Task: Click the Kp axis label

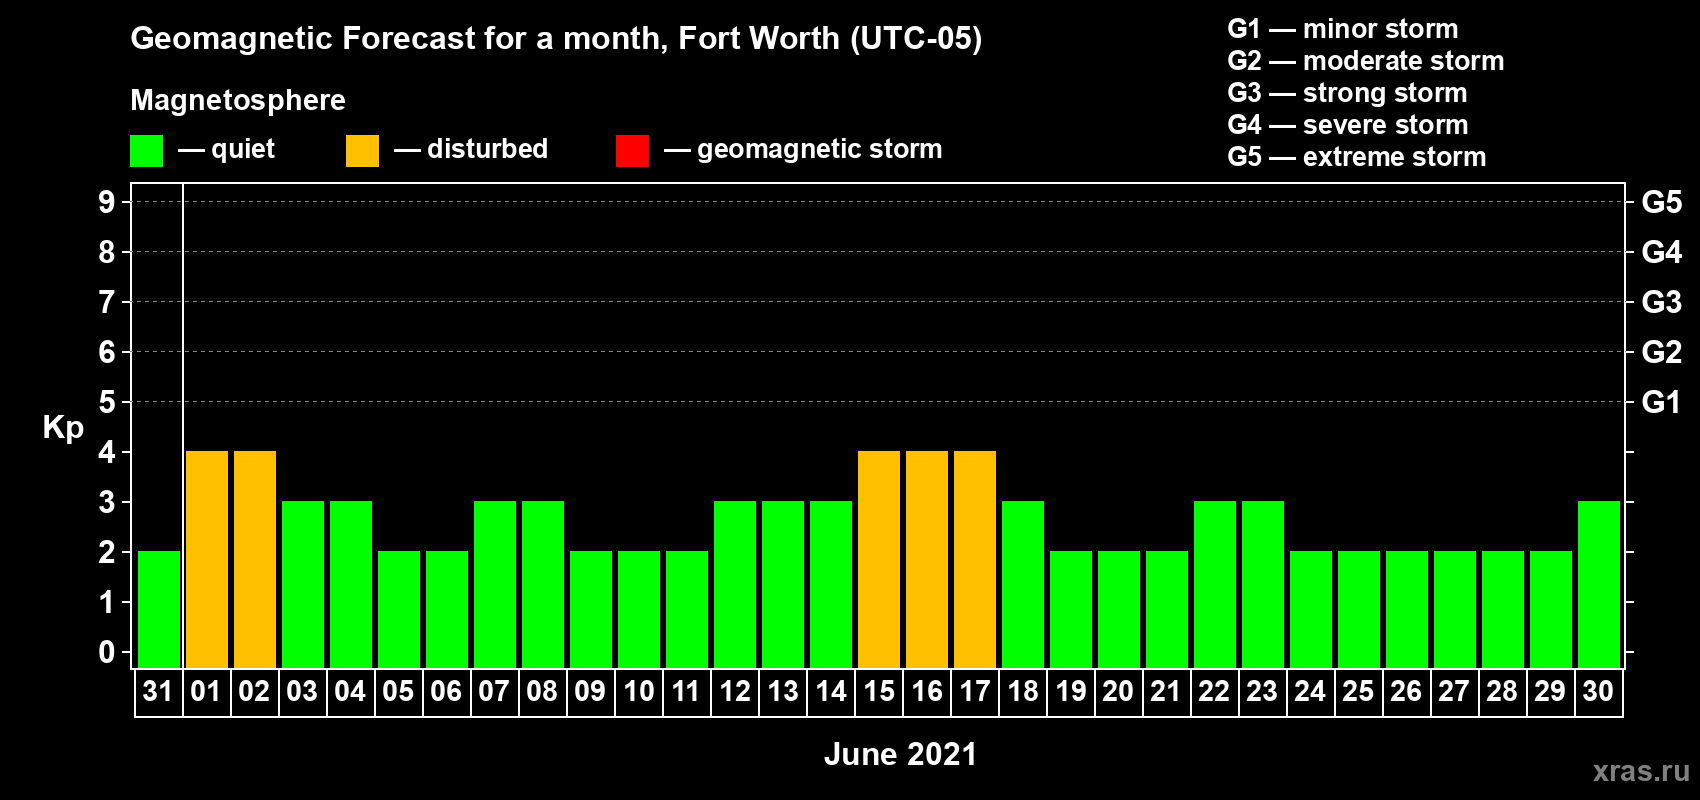Action: pyautogui.click(x=63, y=428)
